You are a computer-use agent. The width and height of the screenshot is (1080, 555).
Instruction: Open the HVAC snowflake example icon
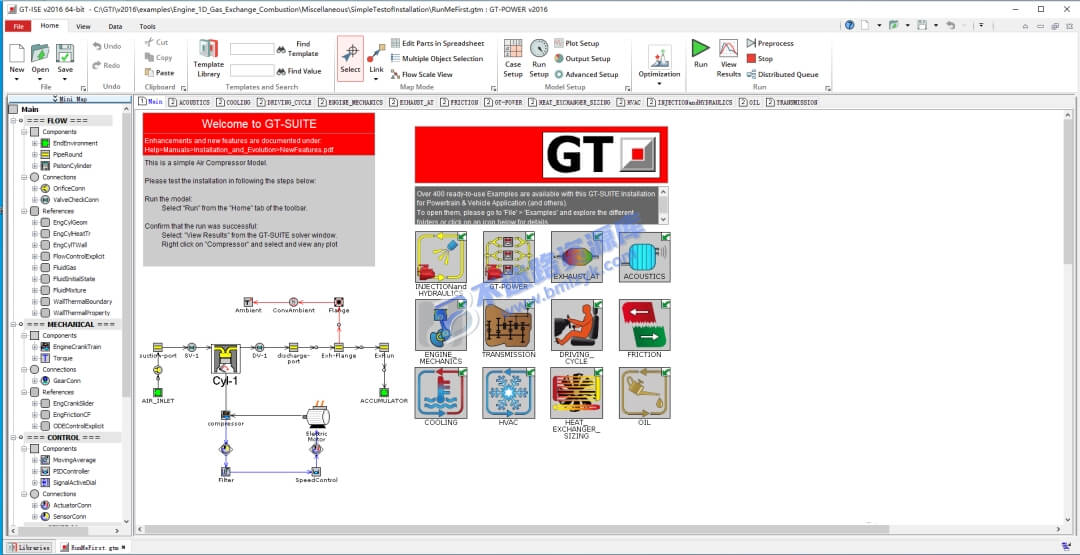coord(508,392)
